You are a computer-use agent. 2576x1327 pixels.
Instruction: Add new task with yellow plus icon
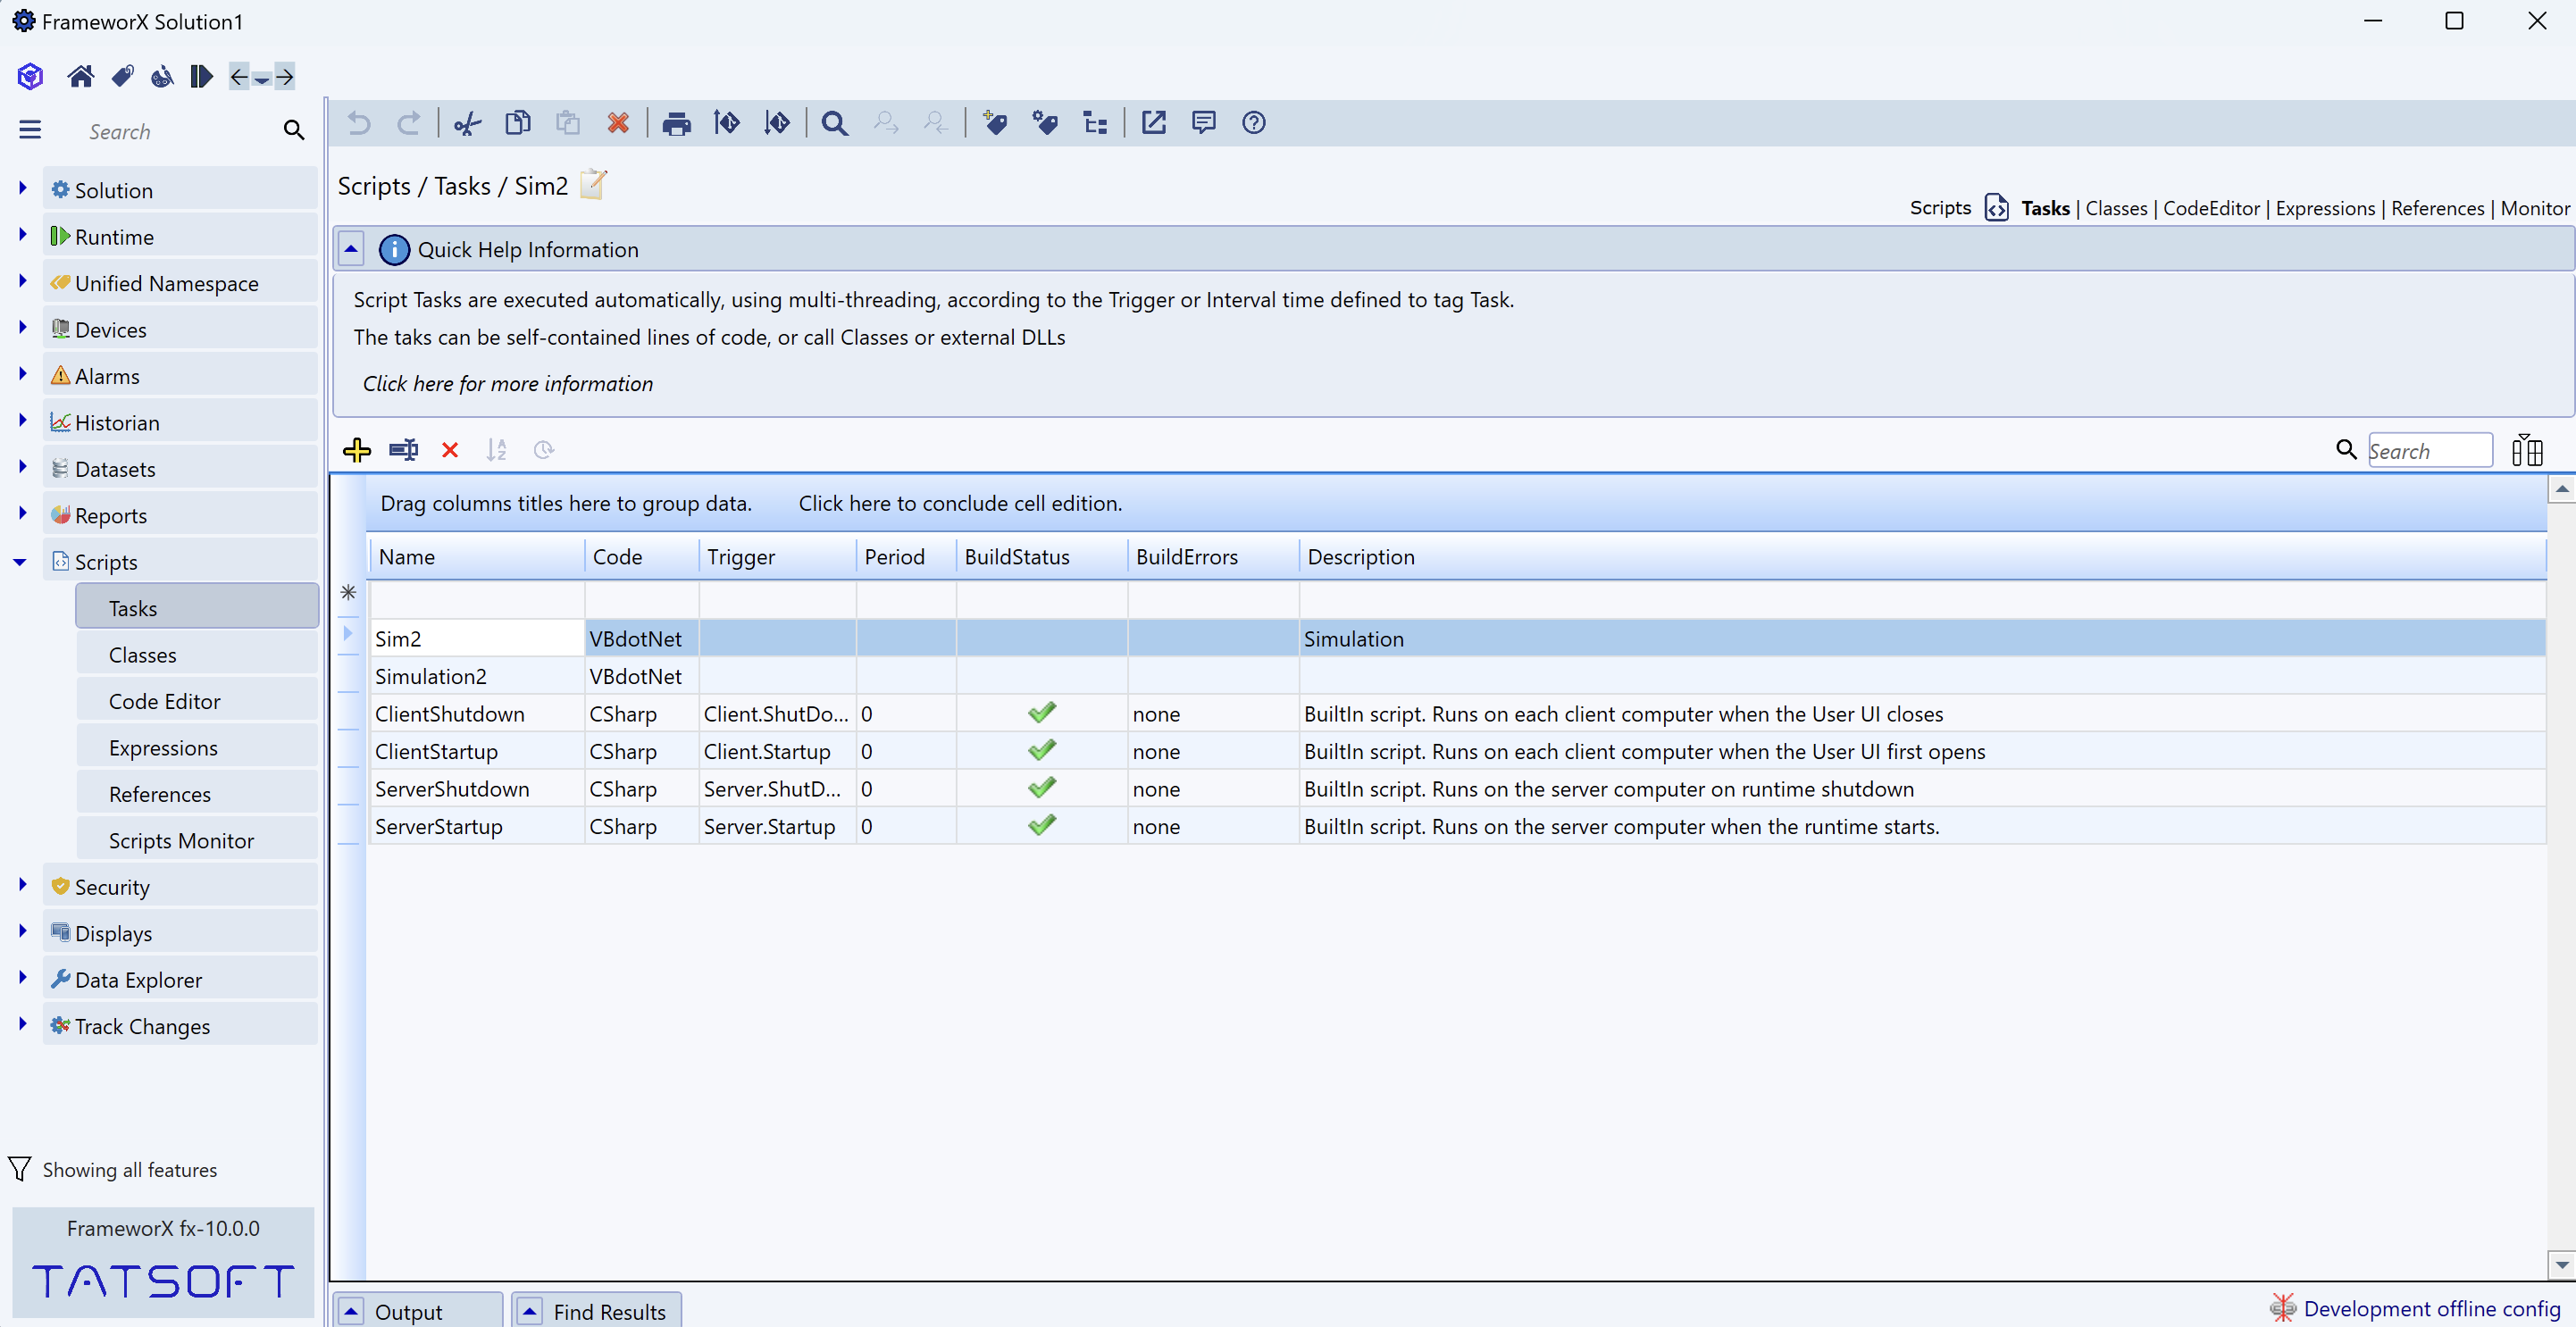coord(357,450)
